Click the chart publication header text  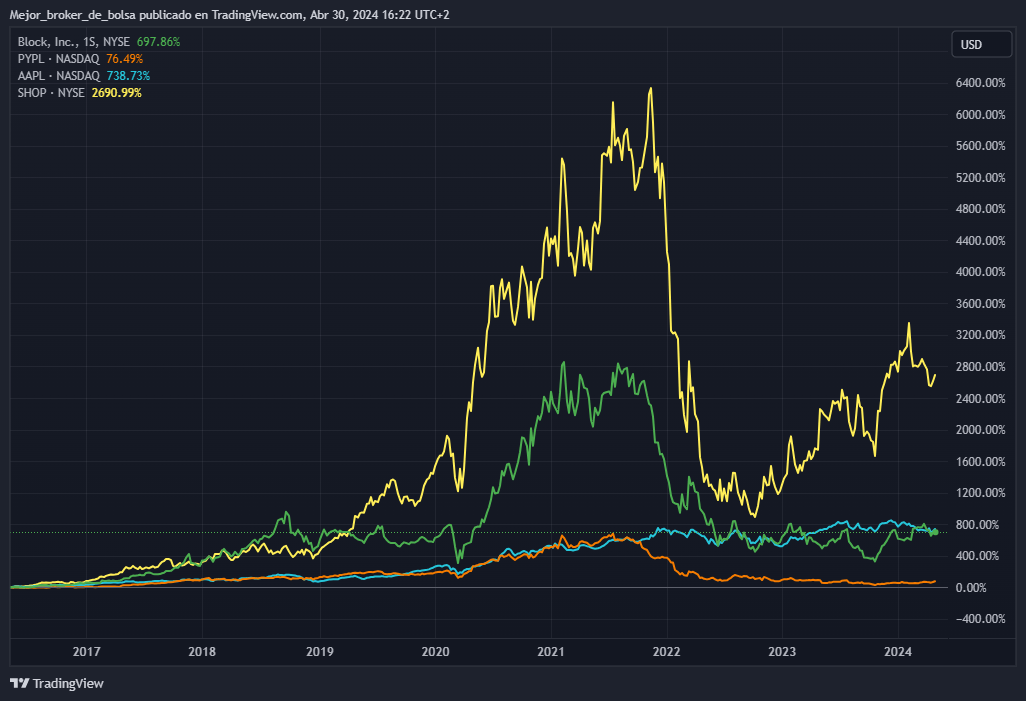pos(229,14)
